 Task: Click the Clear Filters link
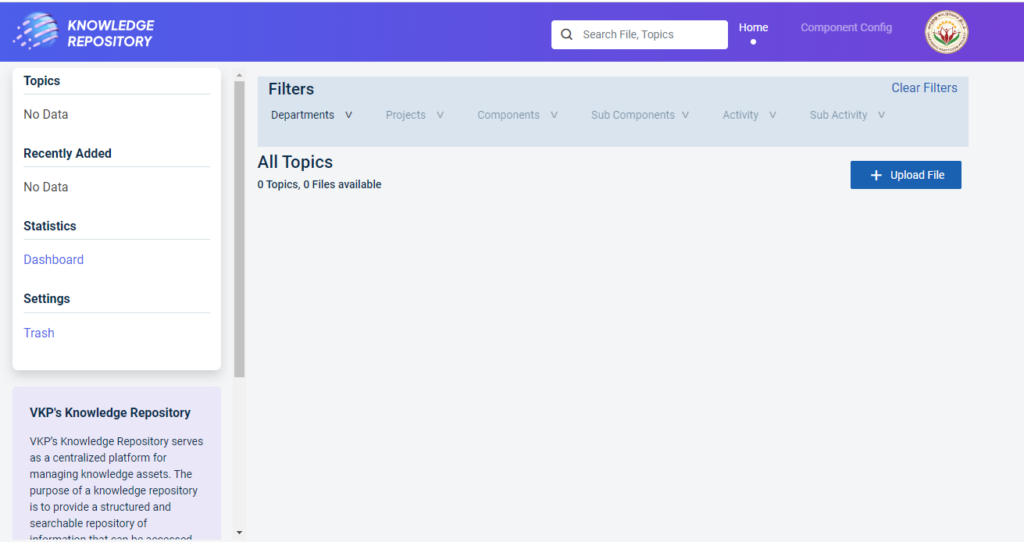pyautogui.click(x=924, y=88)
